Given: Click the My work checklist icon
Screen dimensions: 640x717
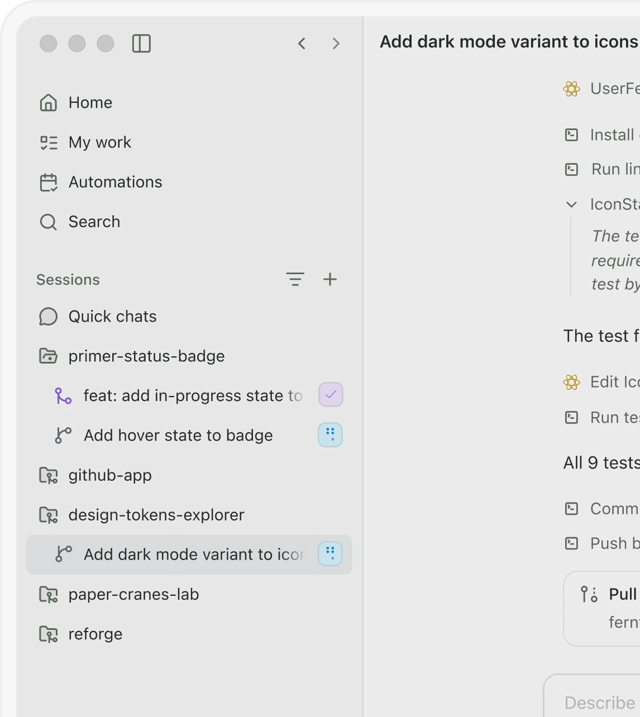Looking at the screenshot, I should (x=48, y=143).
